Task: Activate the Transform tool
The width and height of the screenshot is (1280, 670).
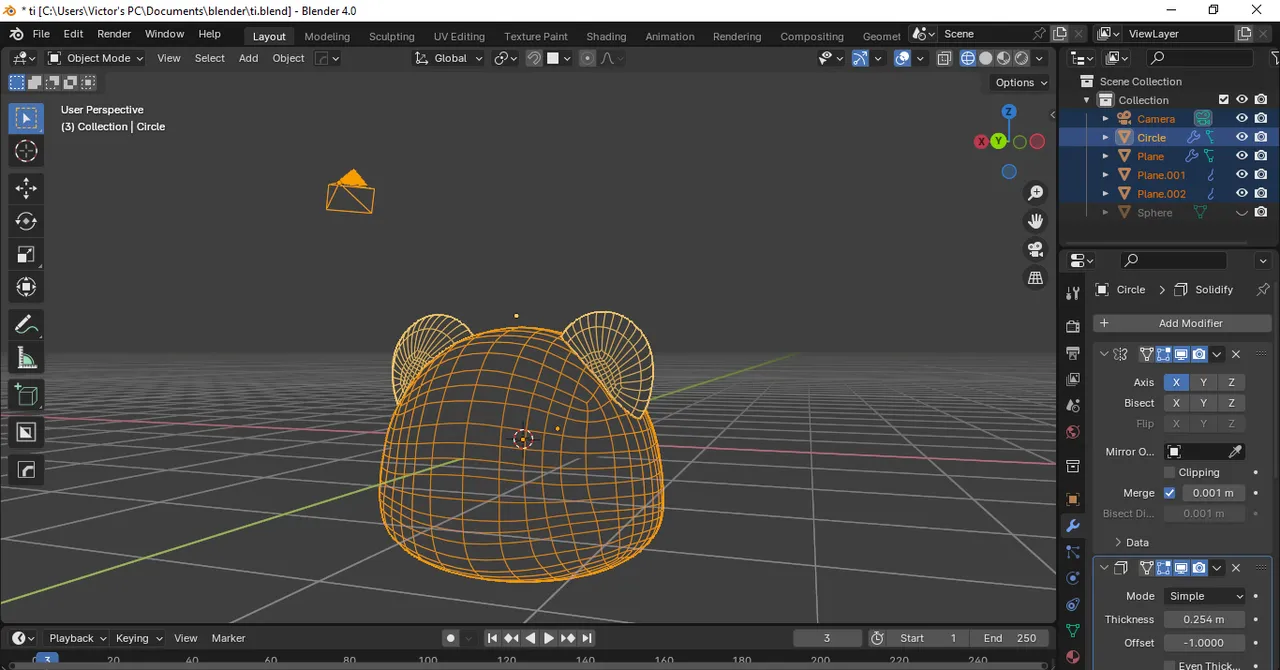Action: 26,287
